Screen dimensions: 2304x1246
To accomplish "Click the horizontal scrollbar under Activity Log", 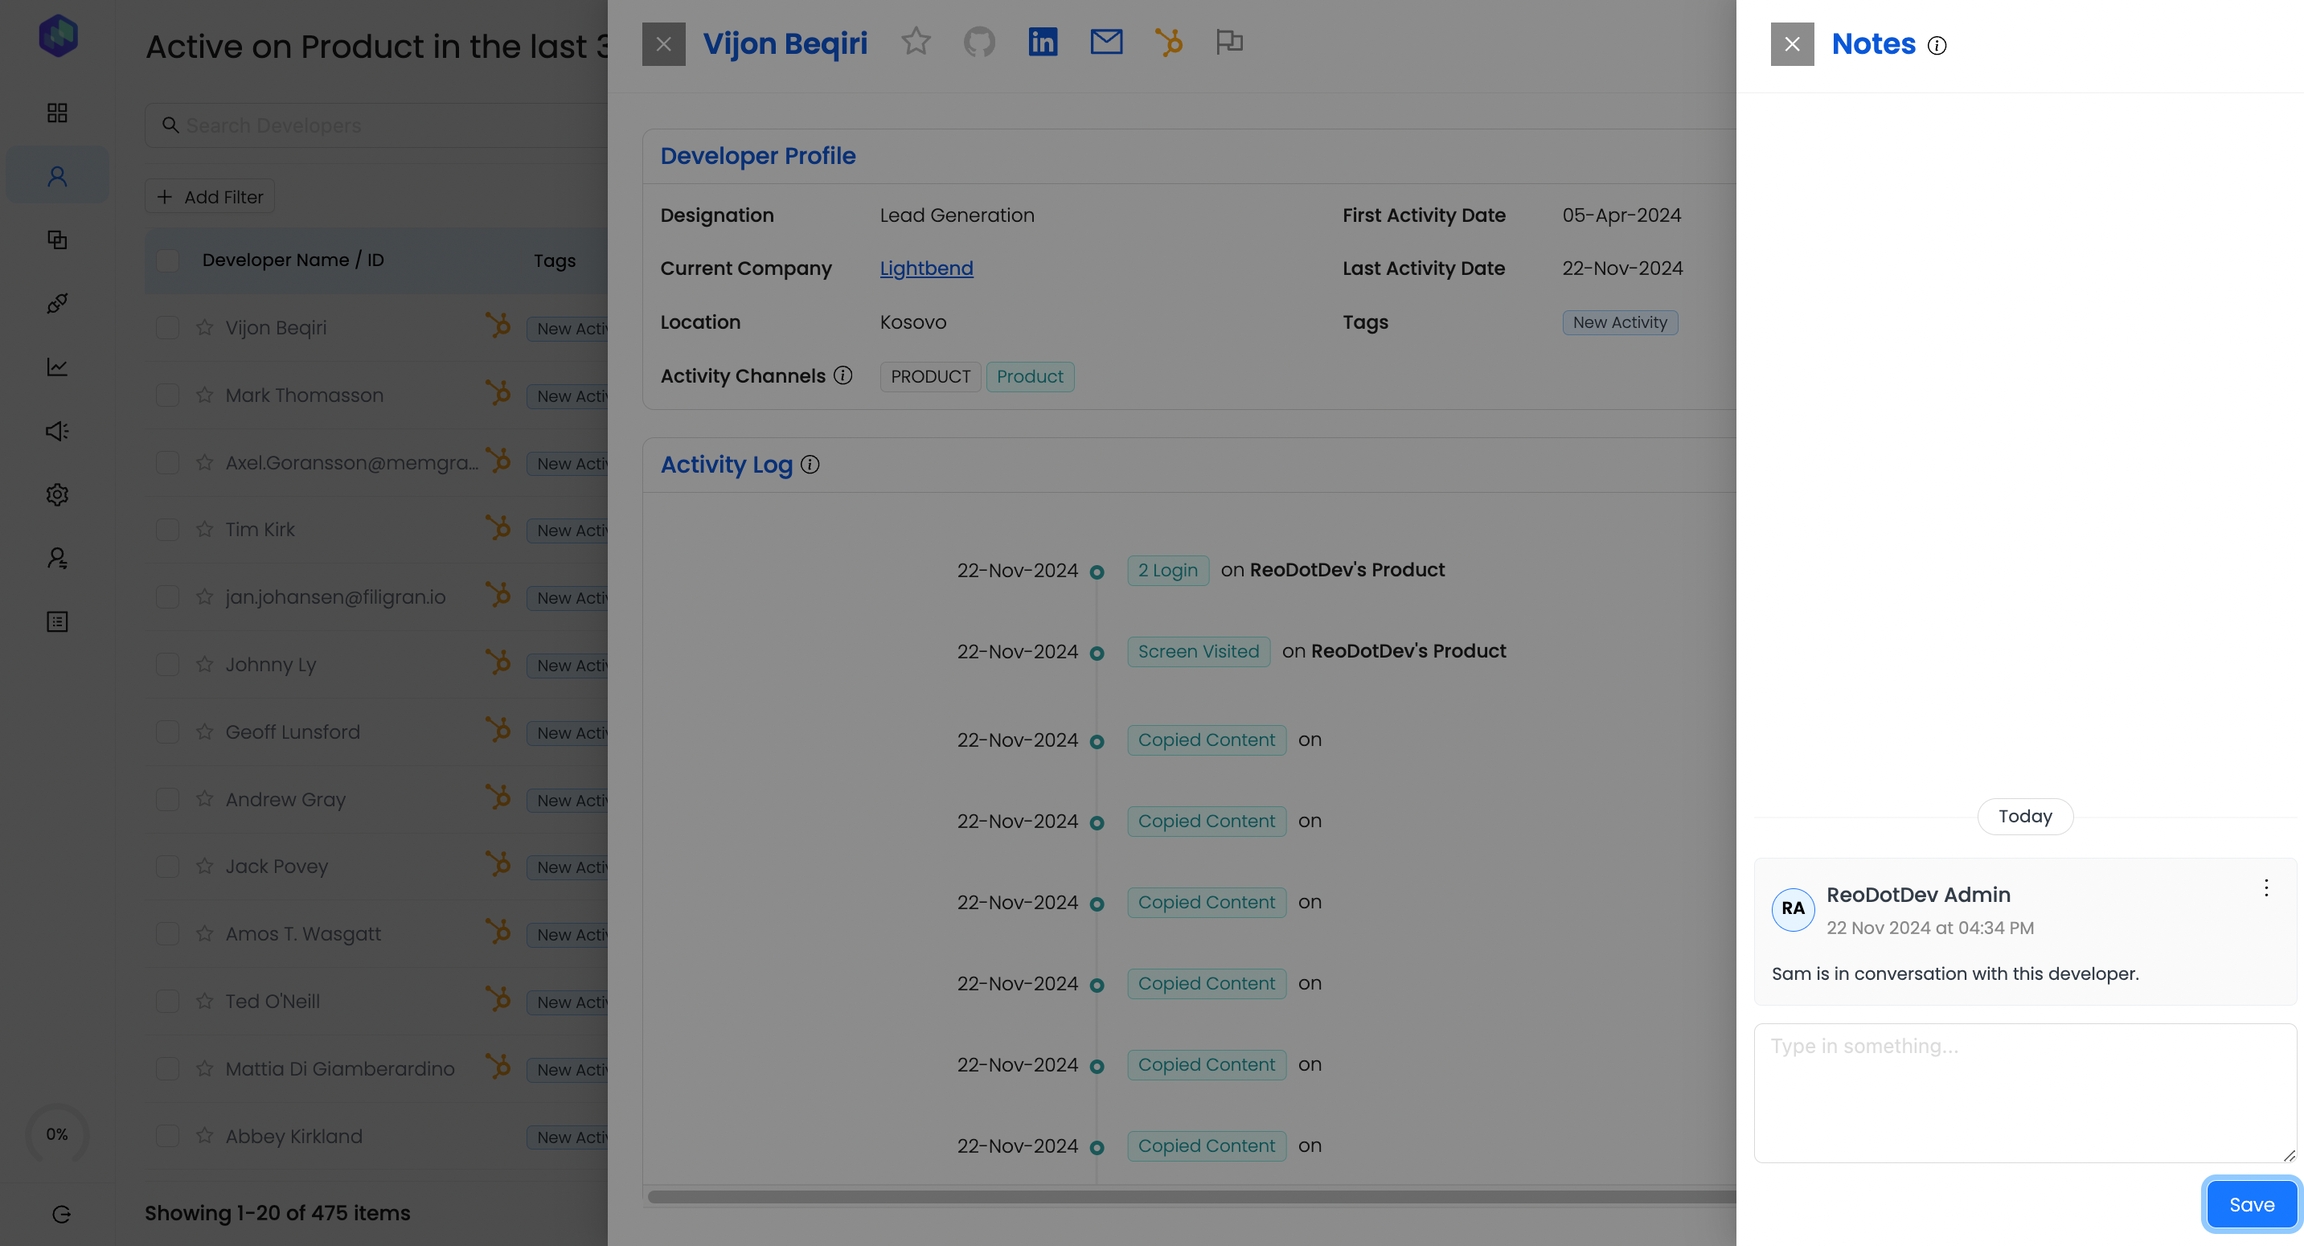I will click(1190, 1197).
